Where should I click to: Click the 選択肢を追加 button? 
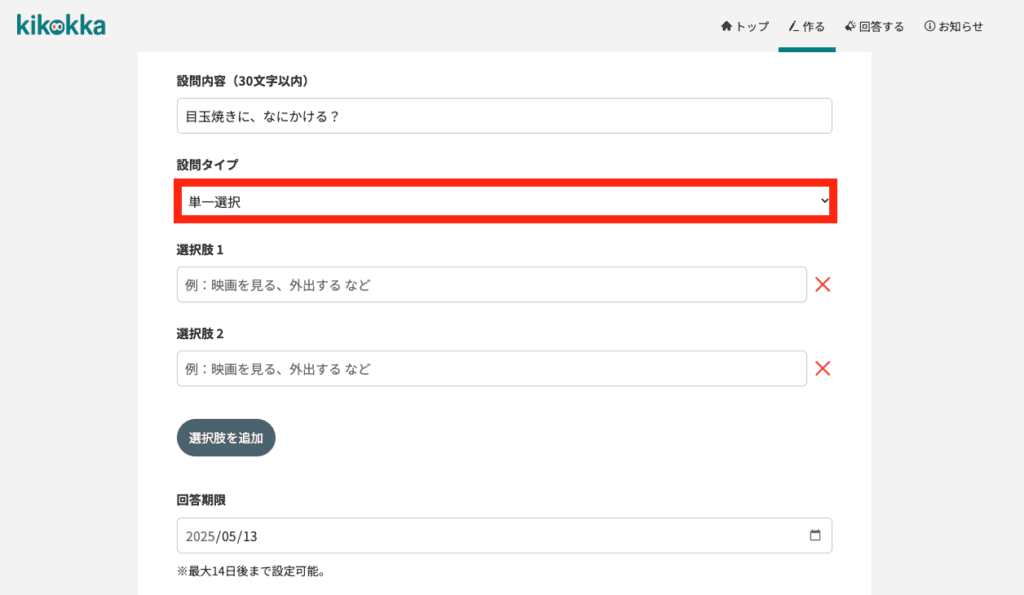(x=226, y=438)
